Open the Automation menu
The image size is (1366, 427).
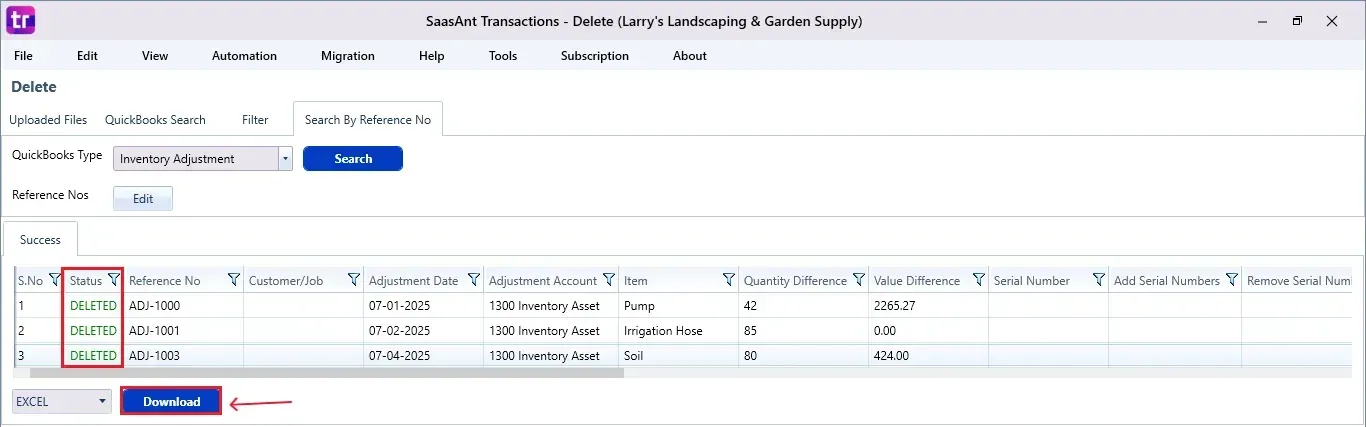click(x=244, y=56)
